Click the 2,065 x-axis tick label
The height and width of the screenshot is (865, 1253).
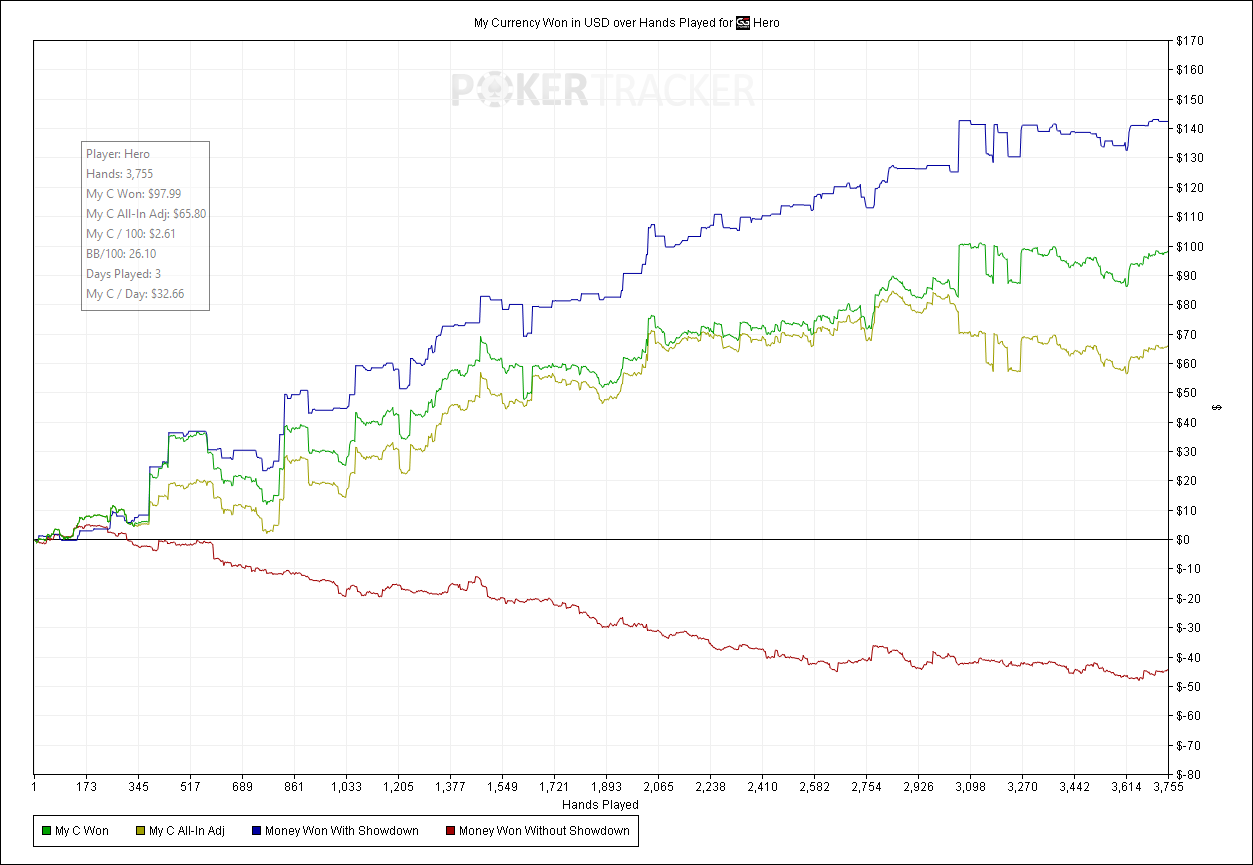pyautogui.click(x=659, y=787)
